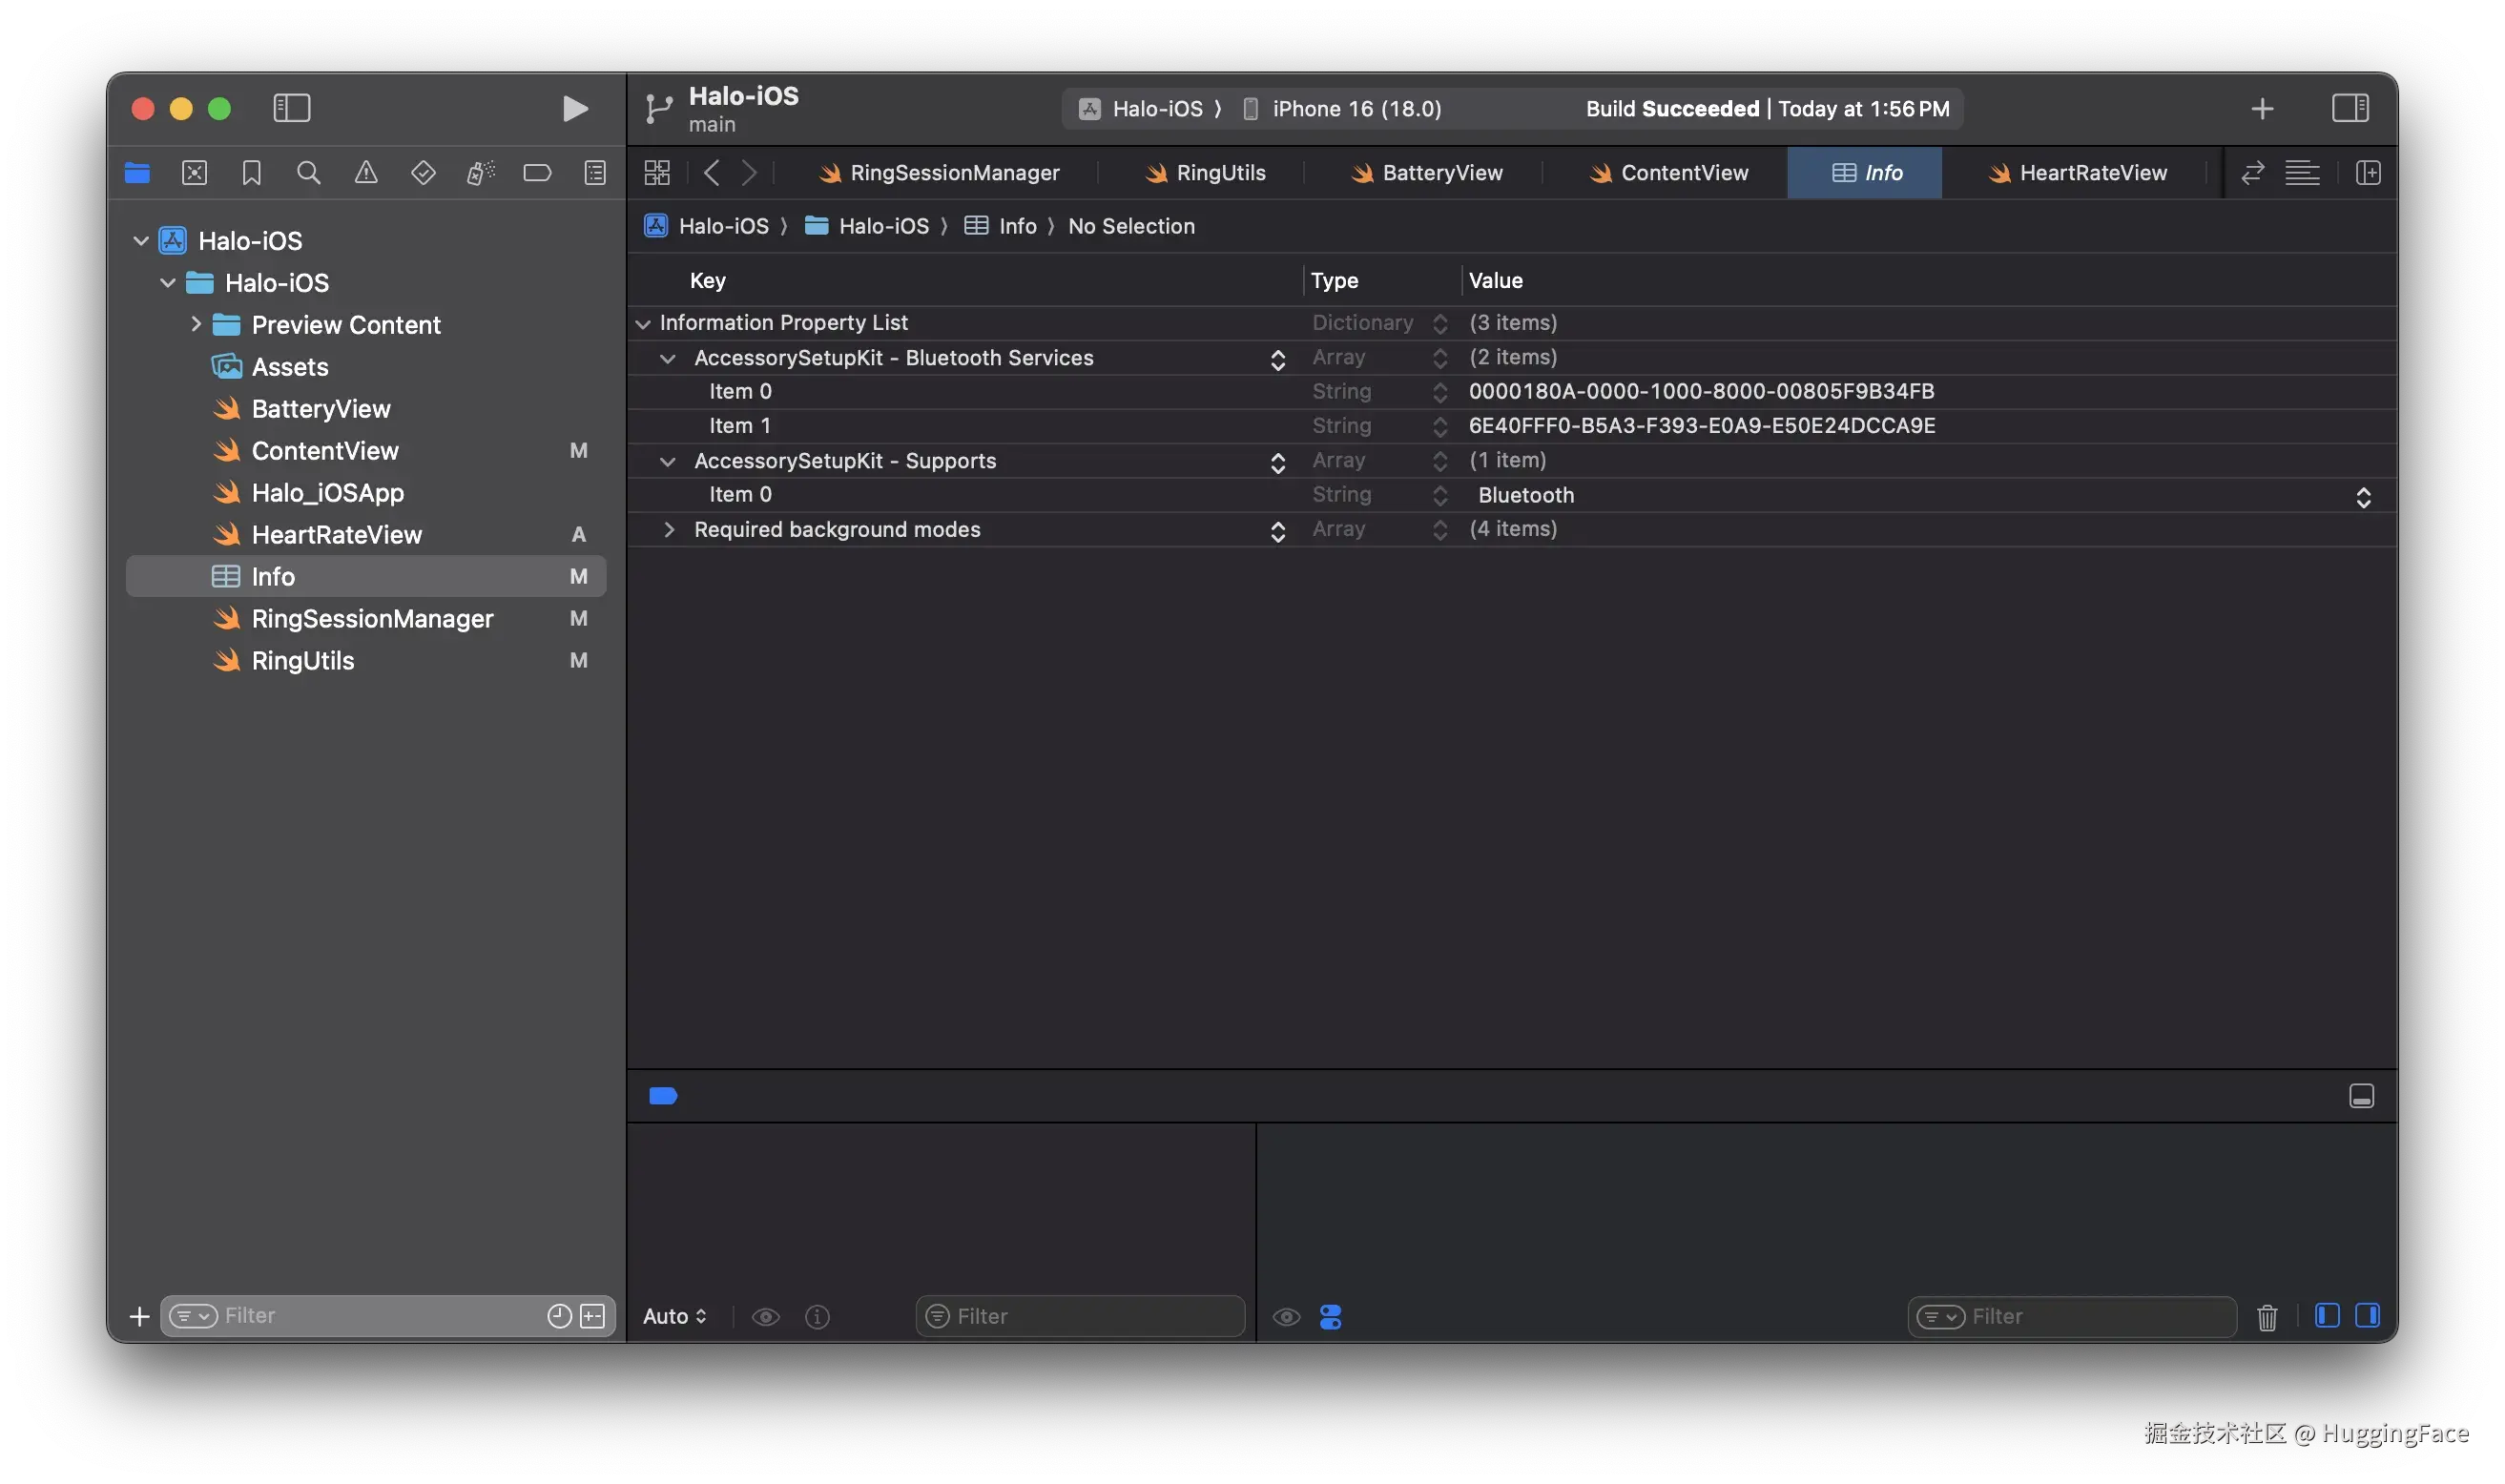2505x1484 pixels.
Task: Open the Bluetooth value dropdown
Action: 2363,496
